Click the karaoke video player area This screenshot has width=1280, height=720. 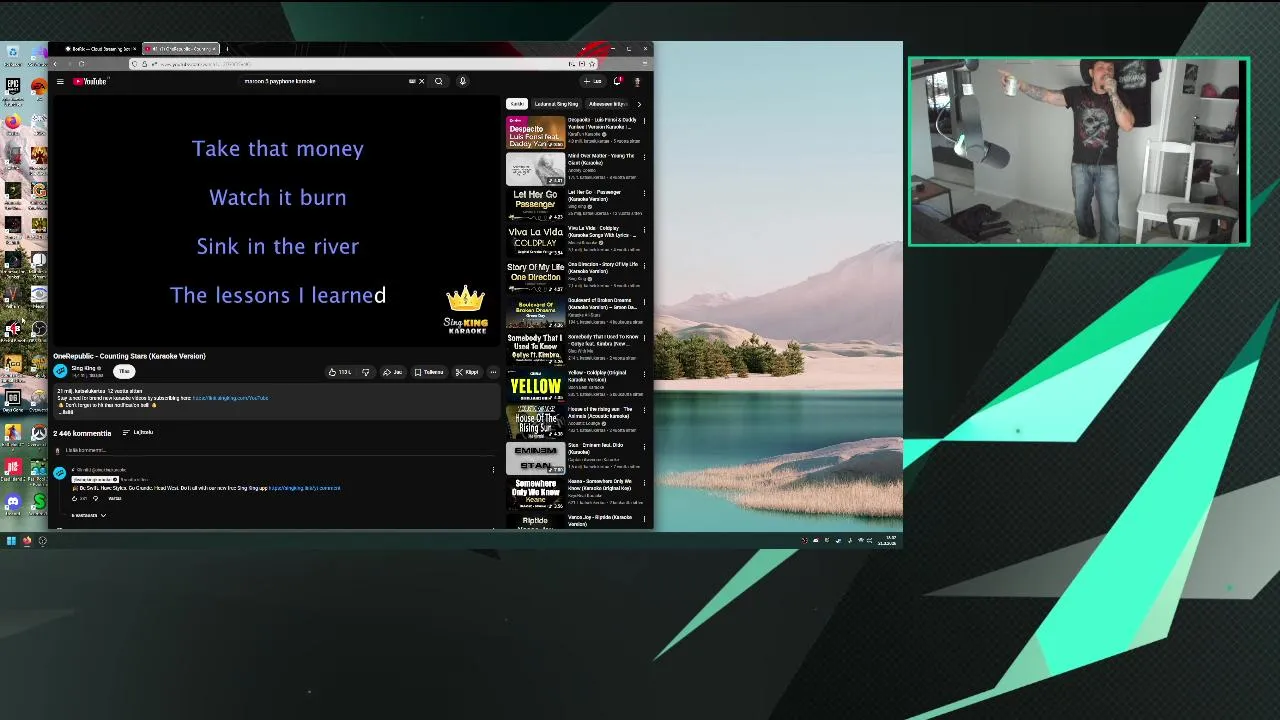(276, 220)
